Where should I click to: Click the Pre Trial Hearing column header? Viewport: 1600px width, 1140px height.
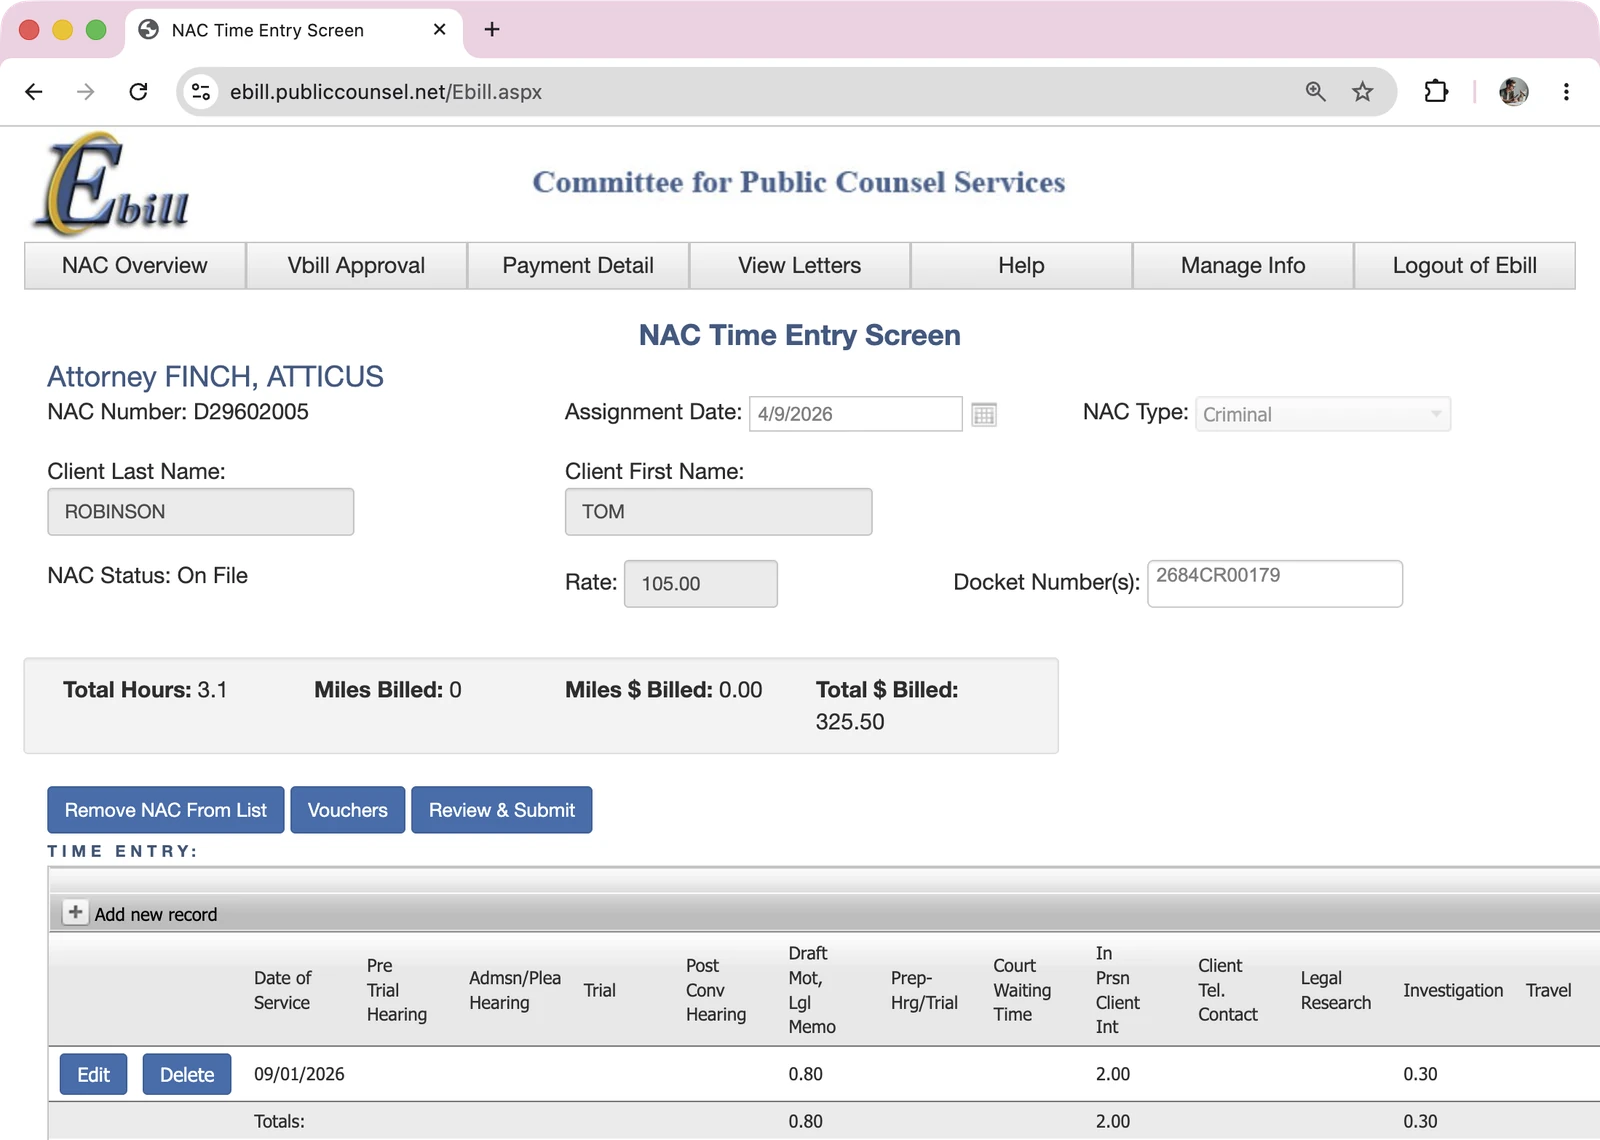(x=397, y=990)
